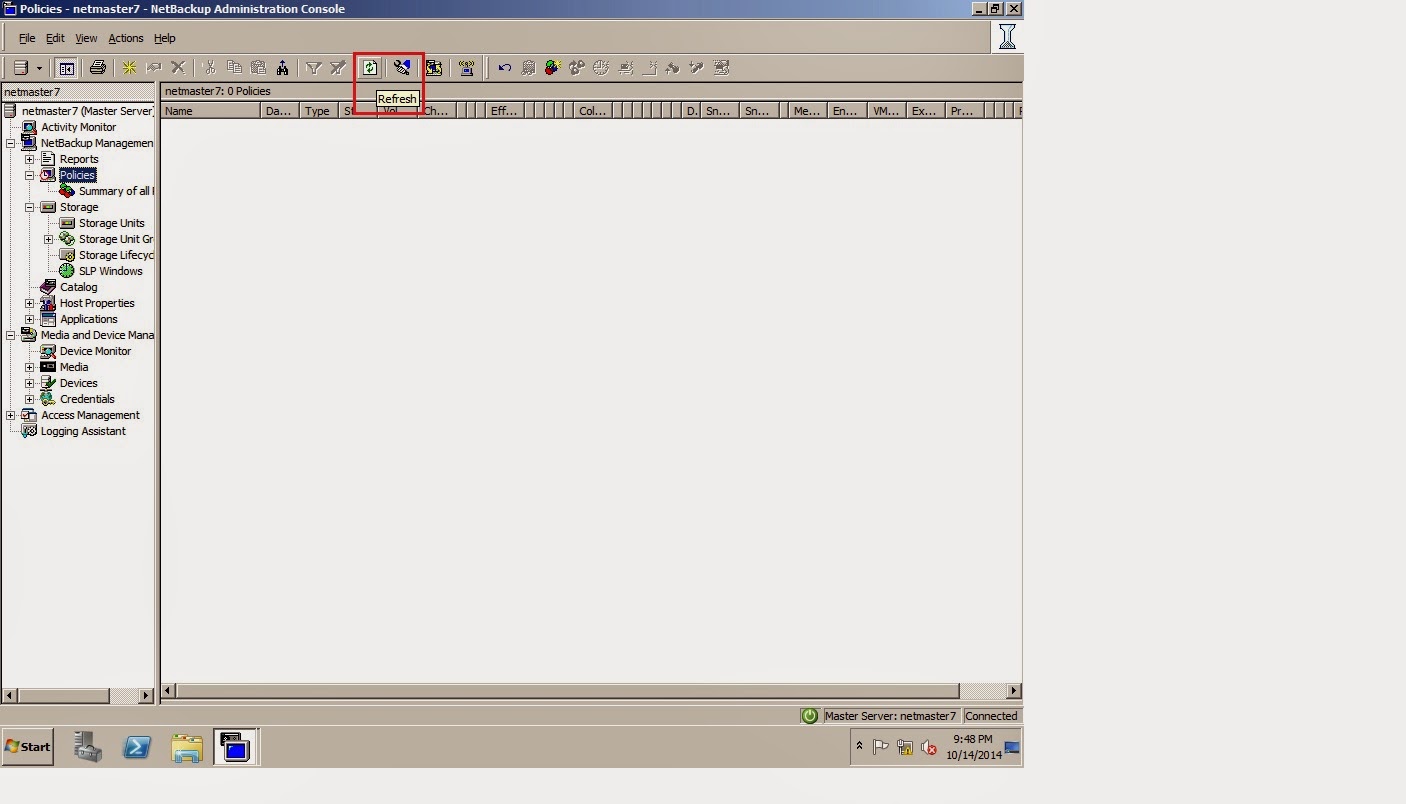1406x804 pixels.
Task: Click the Me... column header
Action: click(x=807, y=111)
